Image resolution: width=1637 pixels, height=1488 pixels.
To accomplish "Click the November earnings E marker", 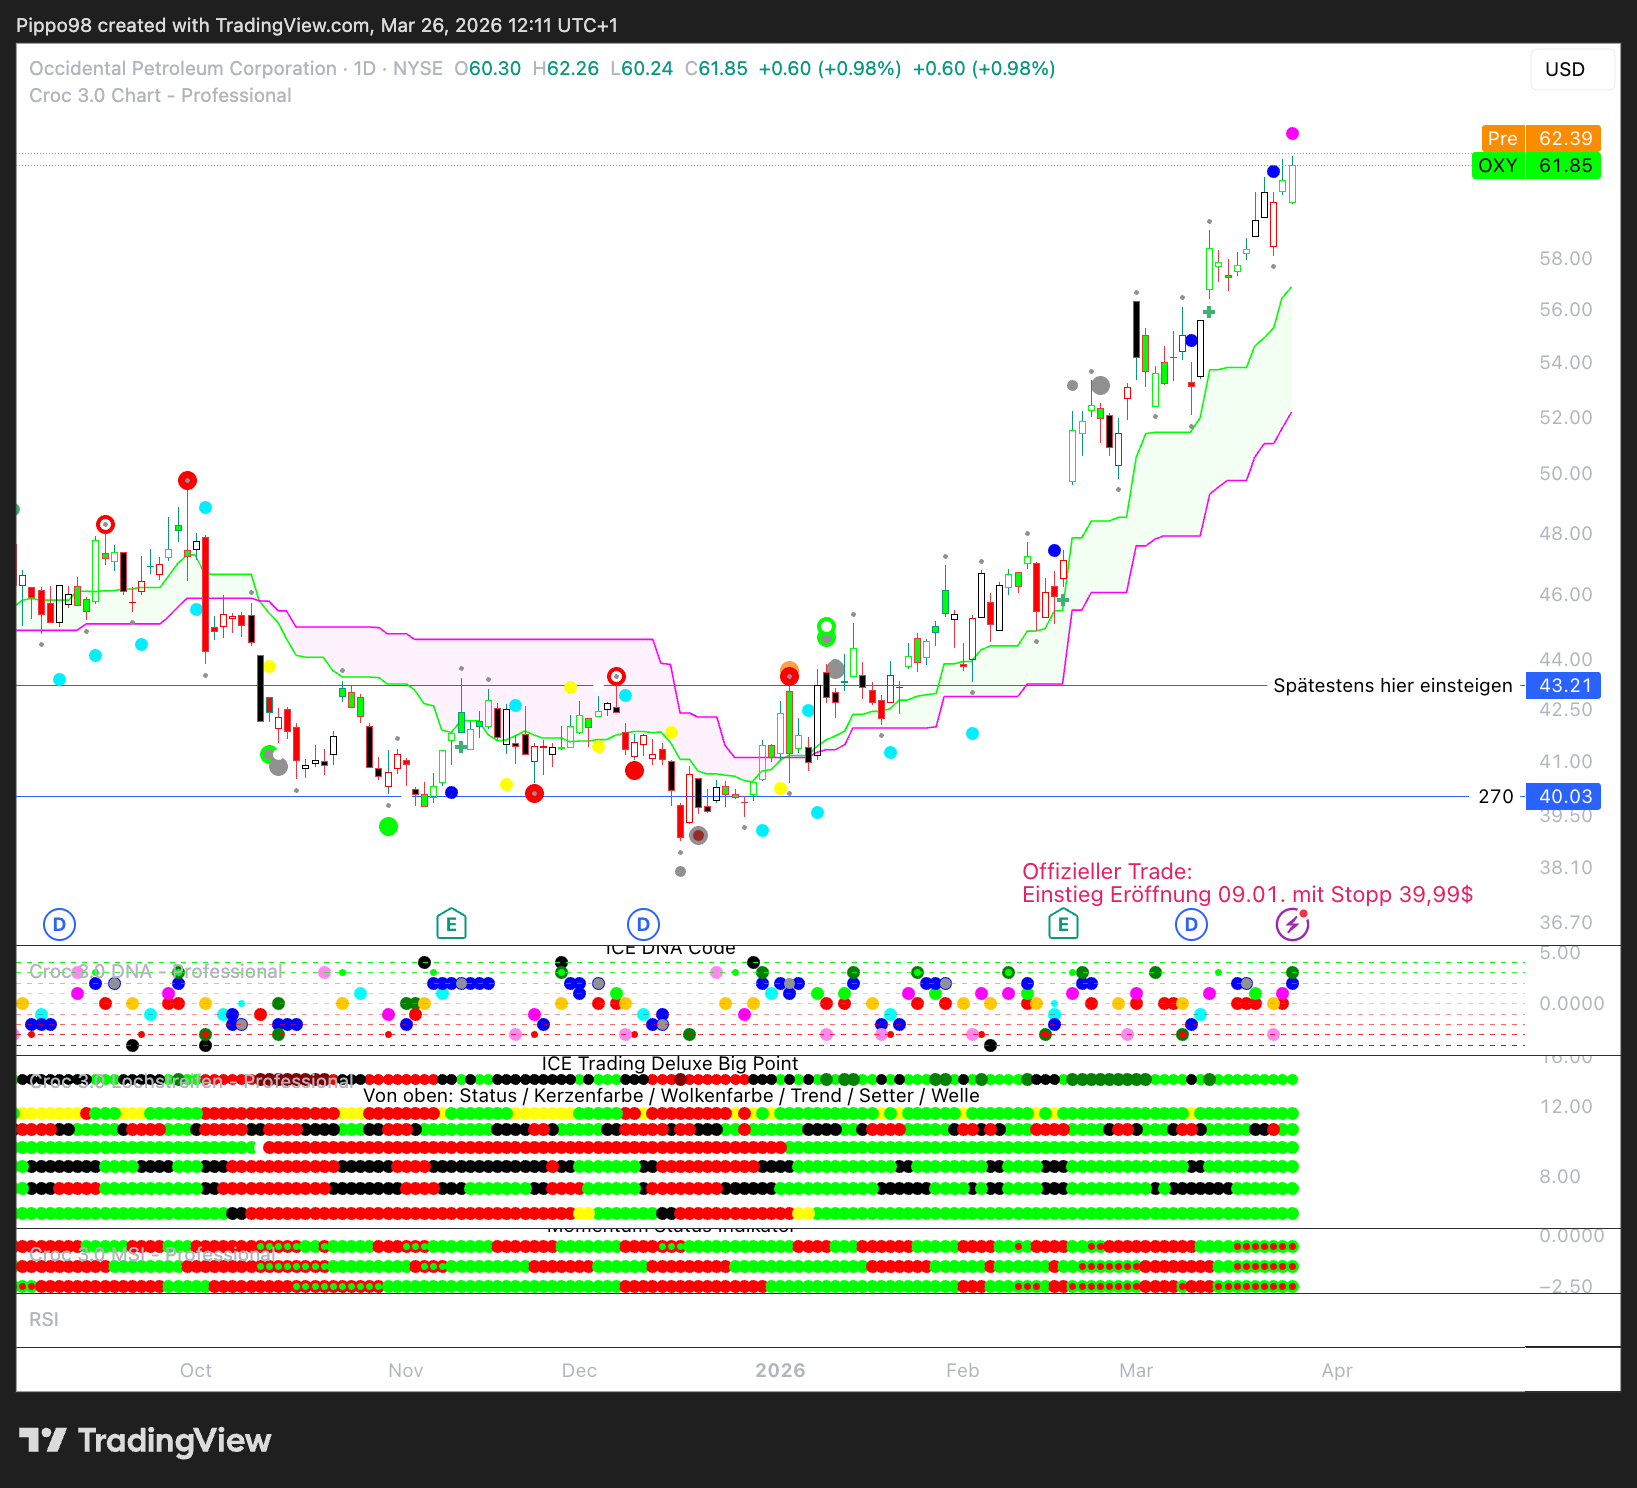I will (x=451, y=924).
